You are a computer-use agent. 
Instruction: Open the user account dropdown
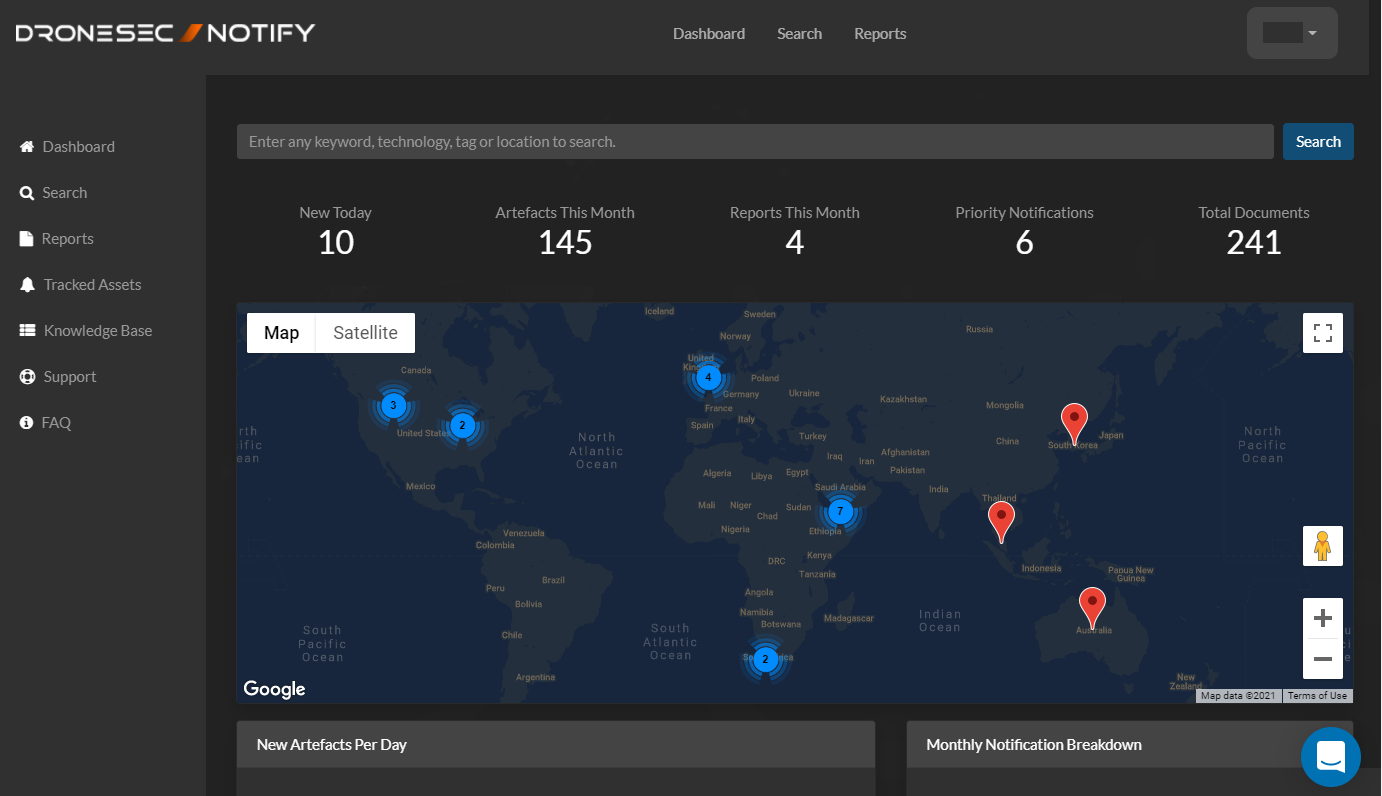pos(1292,33)
